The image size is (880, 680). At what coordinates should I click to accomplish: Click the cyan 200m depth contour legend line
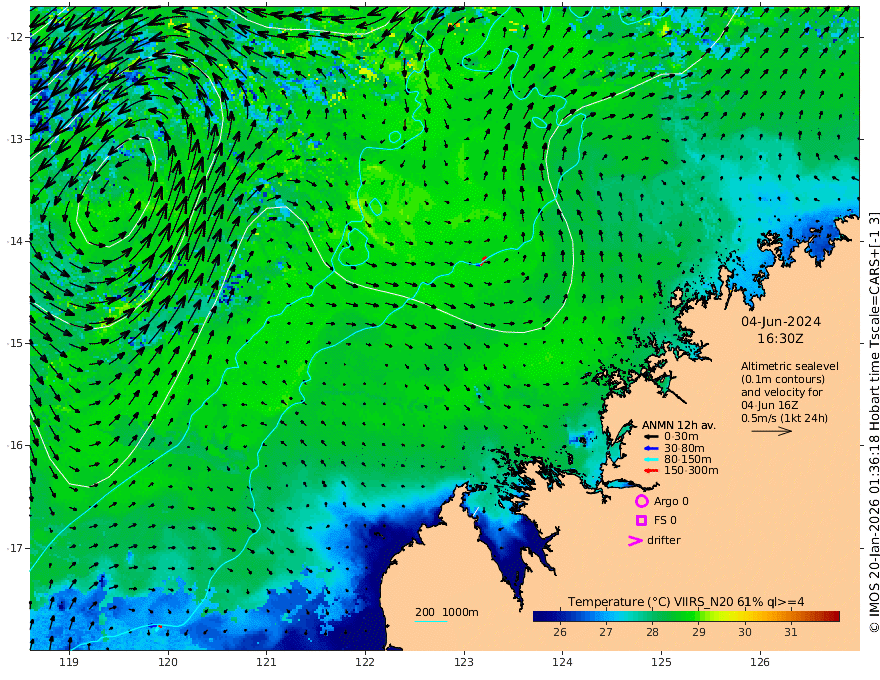tap(431, 622)
